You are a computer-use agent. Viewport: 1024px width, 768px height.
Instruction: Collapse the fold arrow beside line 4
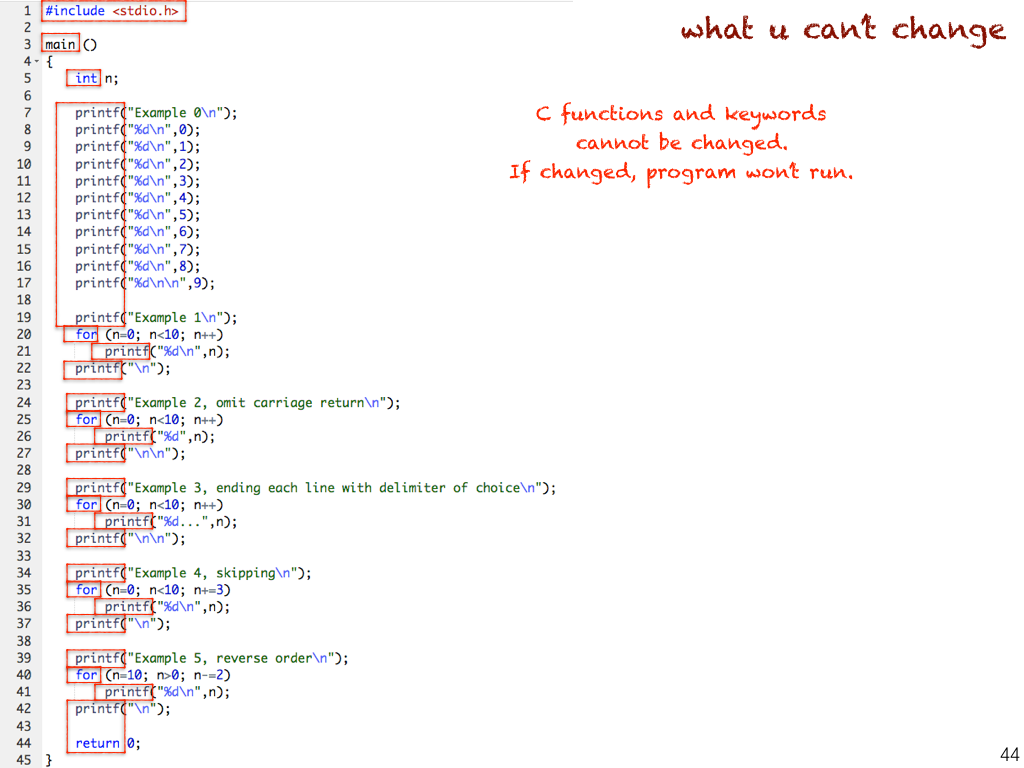tap(38, 62)
